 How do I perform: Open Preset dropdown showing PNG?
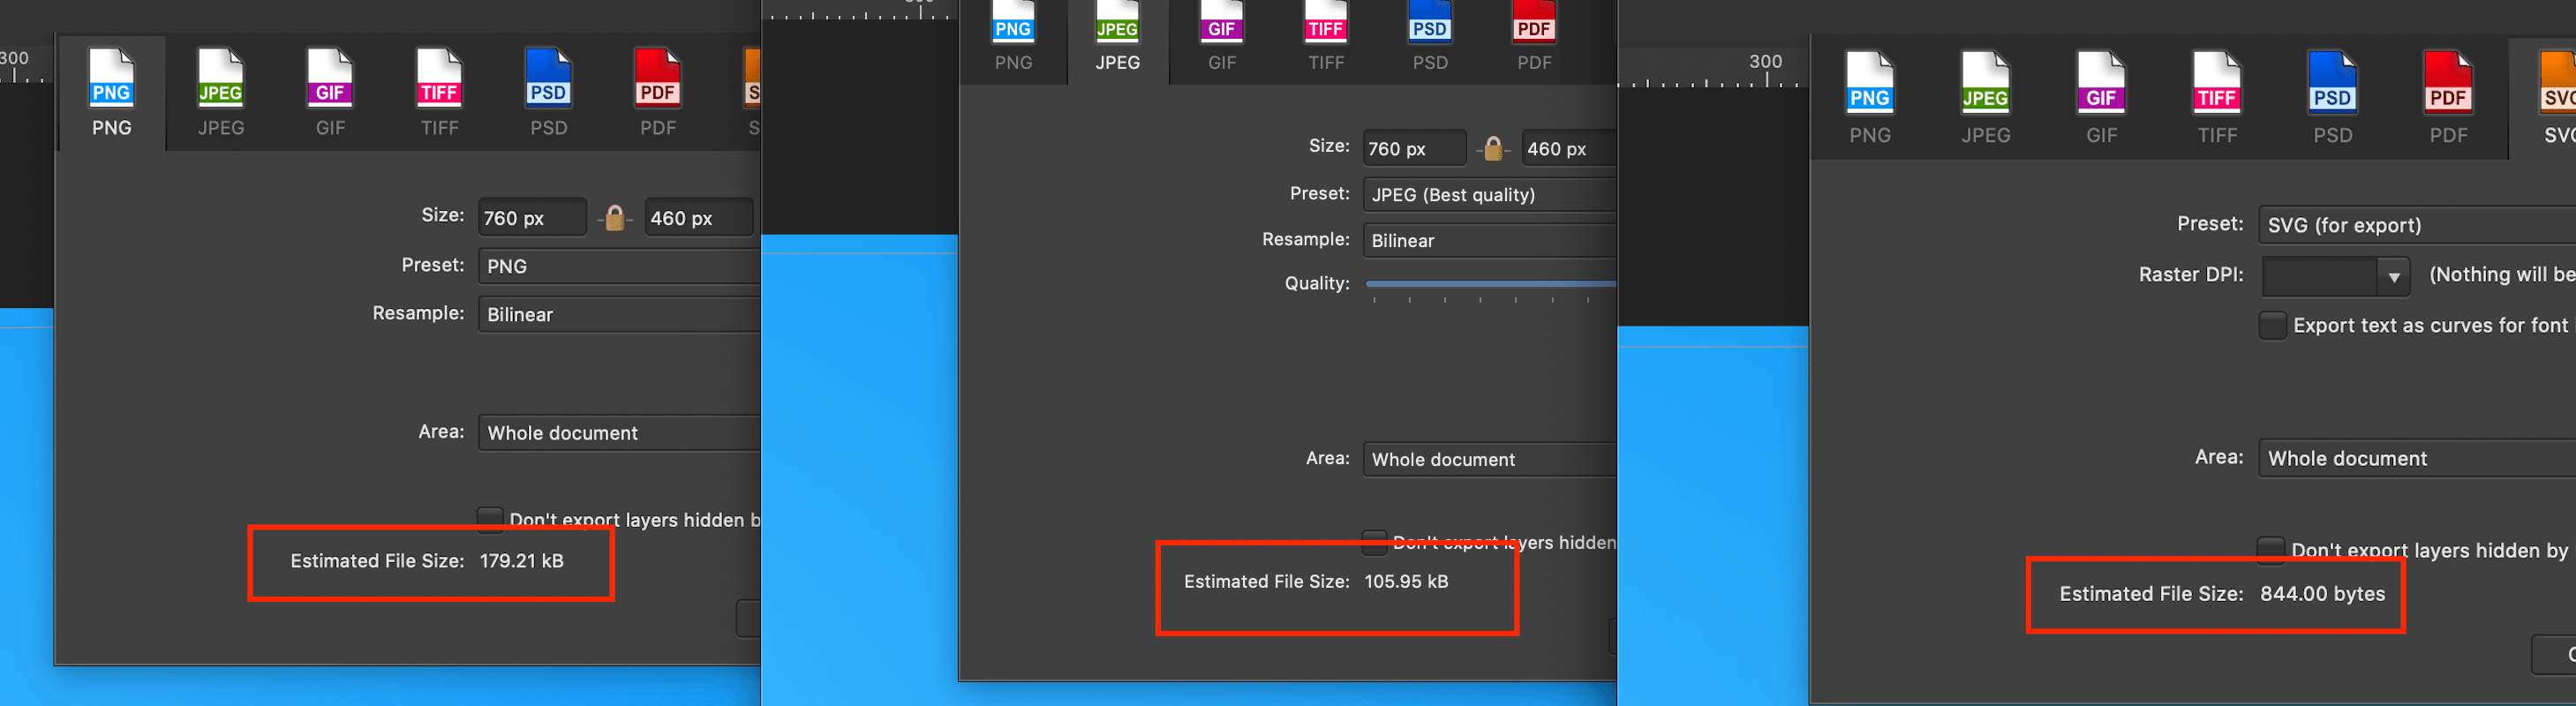click(619, 266)
